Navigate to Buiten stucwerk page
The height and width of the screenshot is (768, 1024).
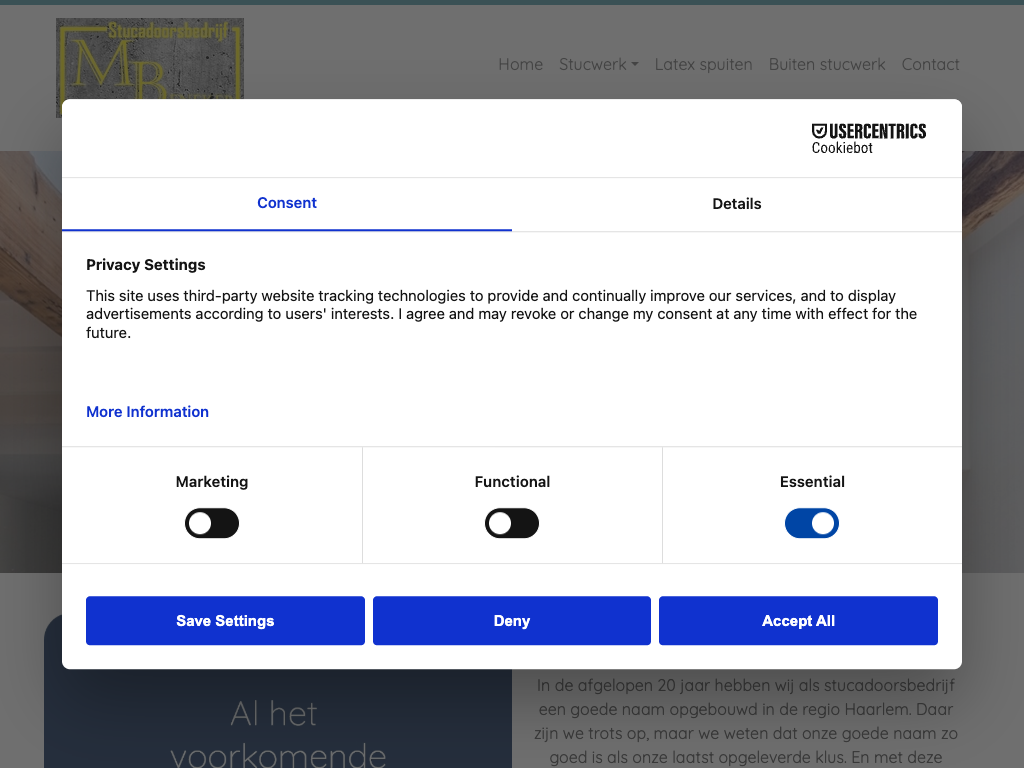[x=827, y=64]
